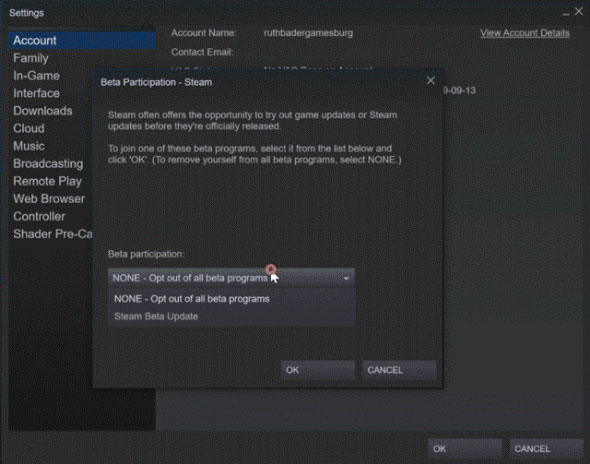Select the Cloud settings category
This screenshot has width=590, height=464.
[29, 128]
